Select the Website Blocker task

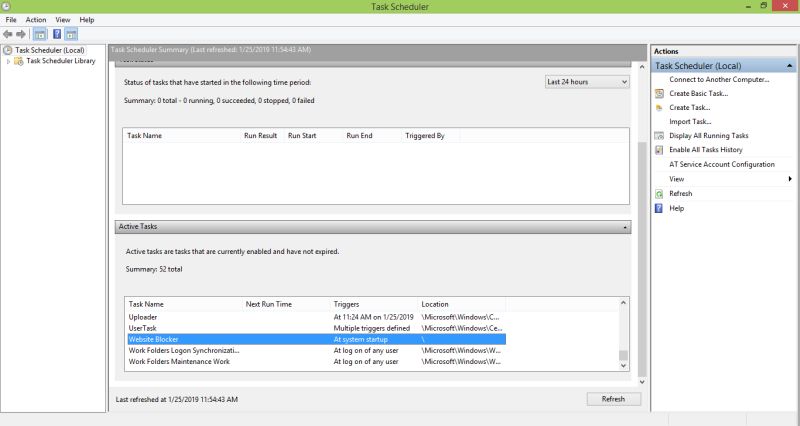coord(316,339)
